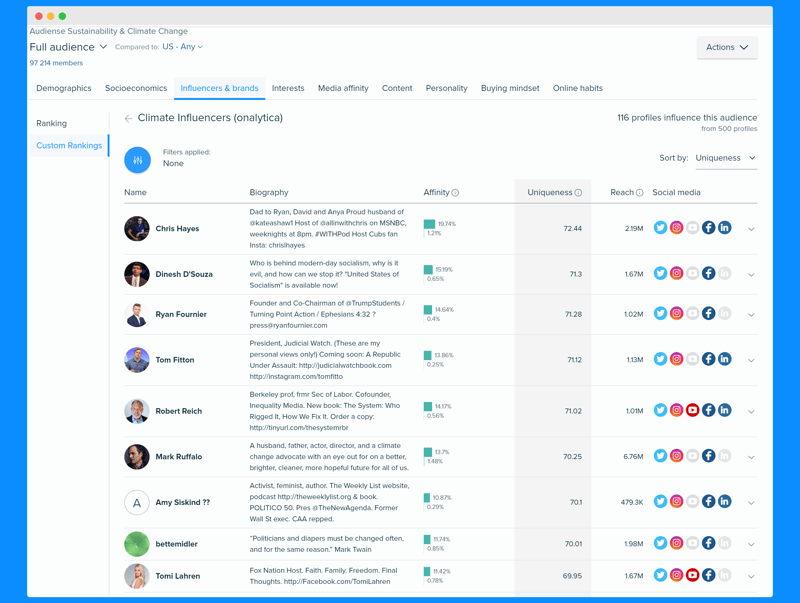Open Tom Fitton LinkedIn icon
The width and height of the screenshot is (800, 603).
tap(724, 359)
